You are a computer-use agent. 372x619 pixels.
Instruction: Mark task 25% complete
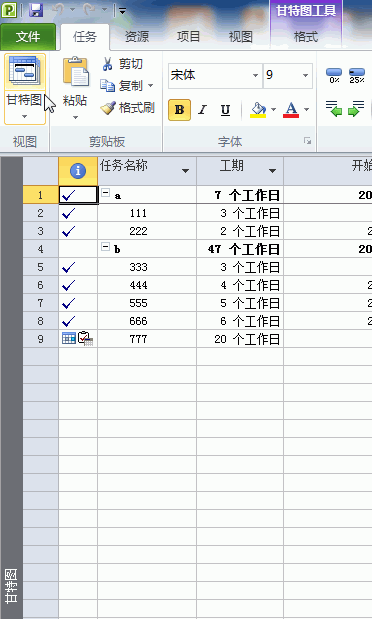pyautogui.click(x=357, y=75)
